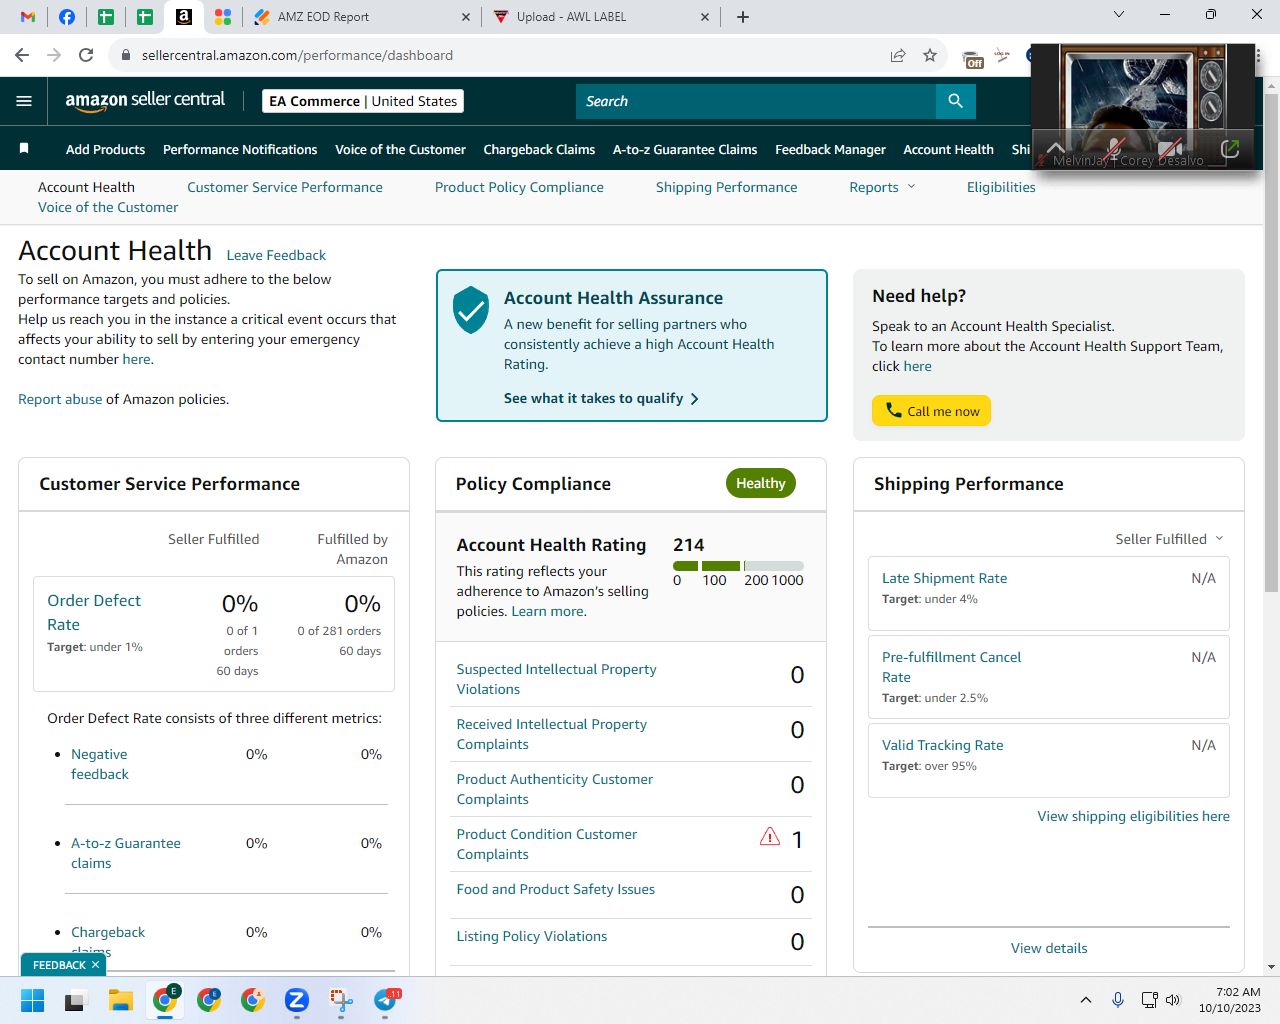Open the Order Defect Rate link

click(x=94, y=612)
